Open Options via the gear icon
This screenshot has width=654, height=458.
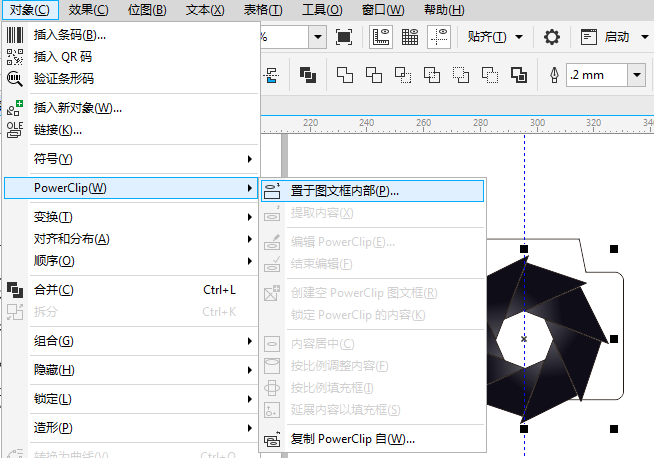[552, 37]
